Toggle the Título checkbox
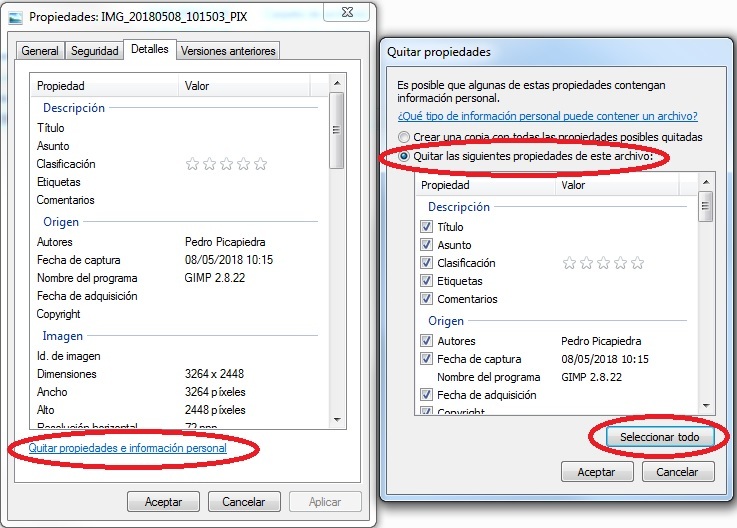This screenshot has height=528, width=737. coord(427,227)
